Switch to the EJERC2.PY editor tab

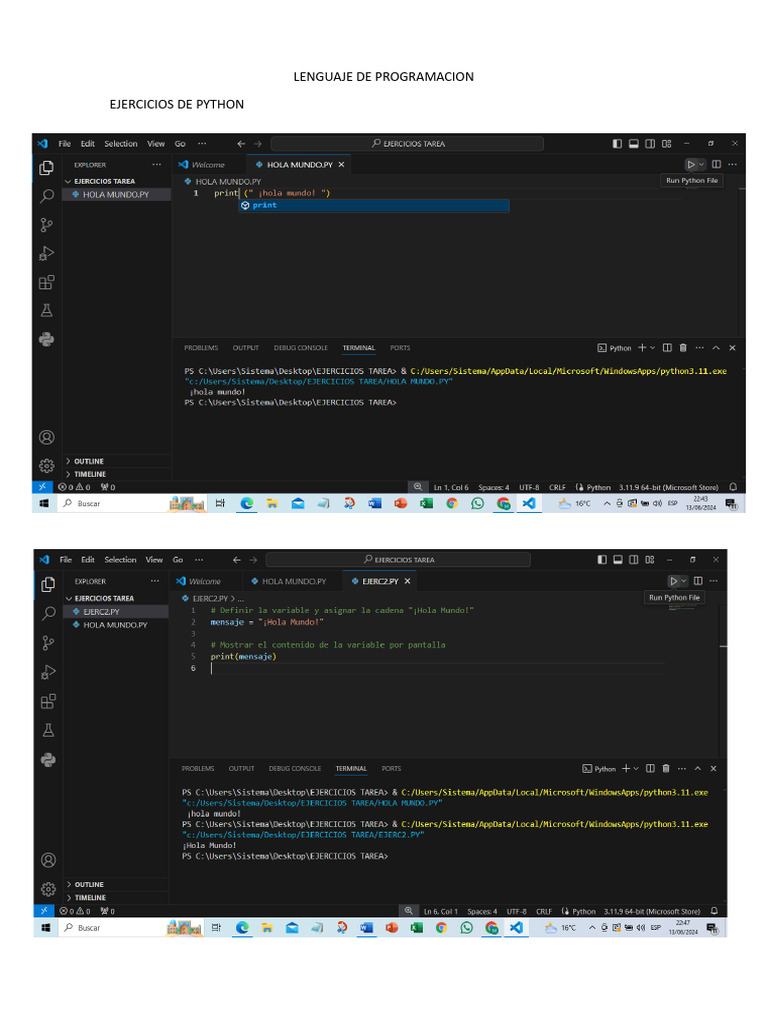pyautogui.click(x=378, y=581)
